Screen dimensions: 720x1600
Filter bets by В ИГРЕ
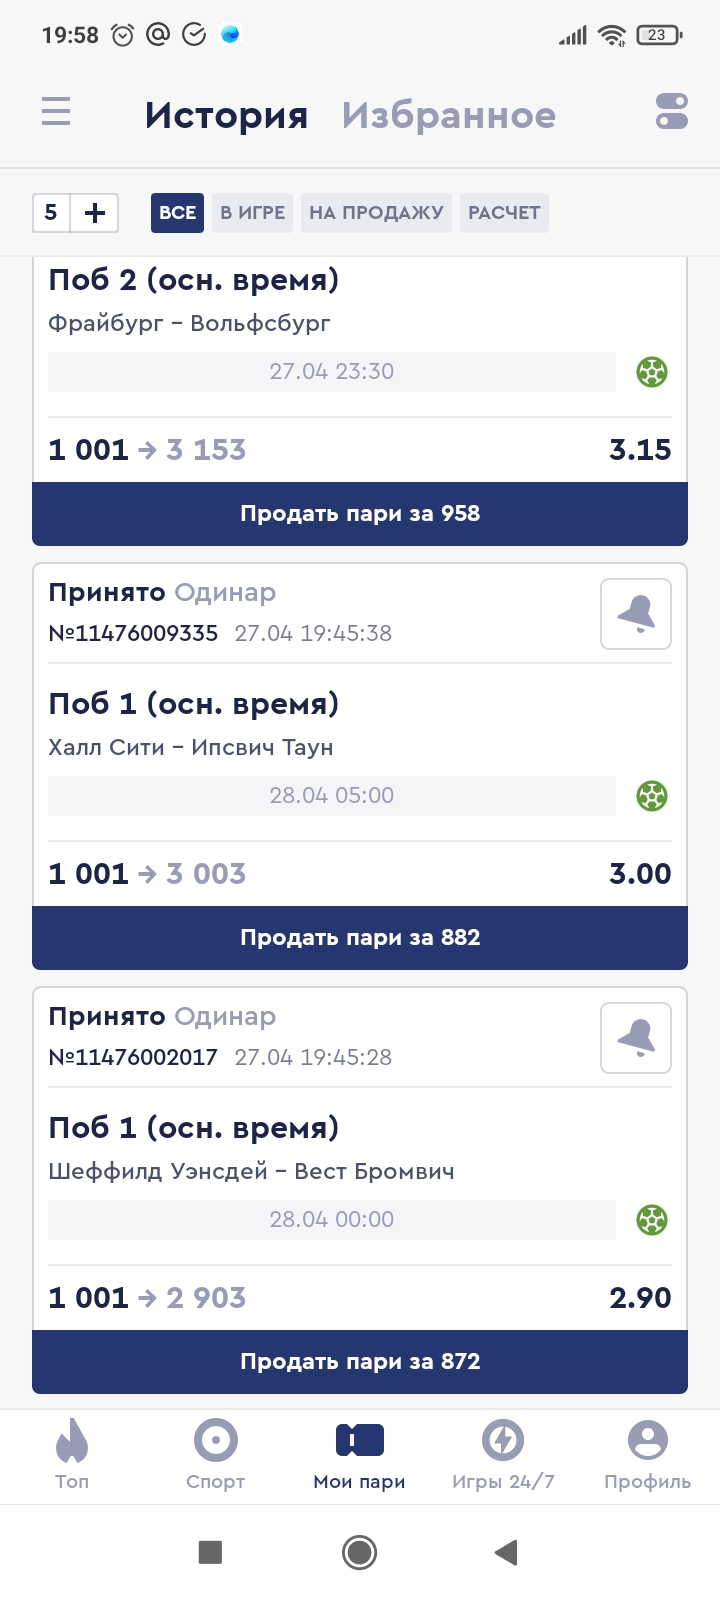click(x=252, y=213)
